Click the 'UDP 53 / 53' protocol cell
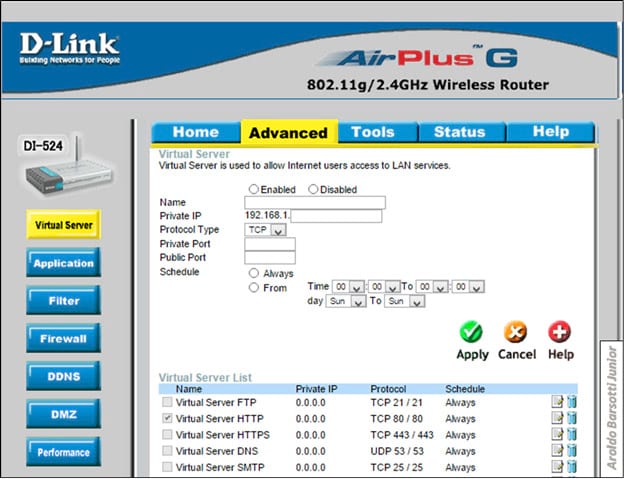The image size is (629, 479). pyautogui.click(x=397, y=451)
